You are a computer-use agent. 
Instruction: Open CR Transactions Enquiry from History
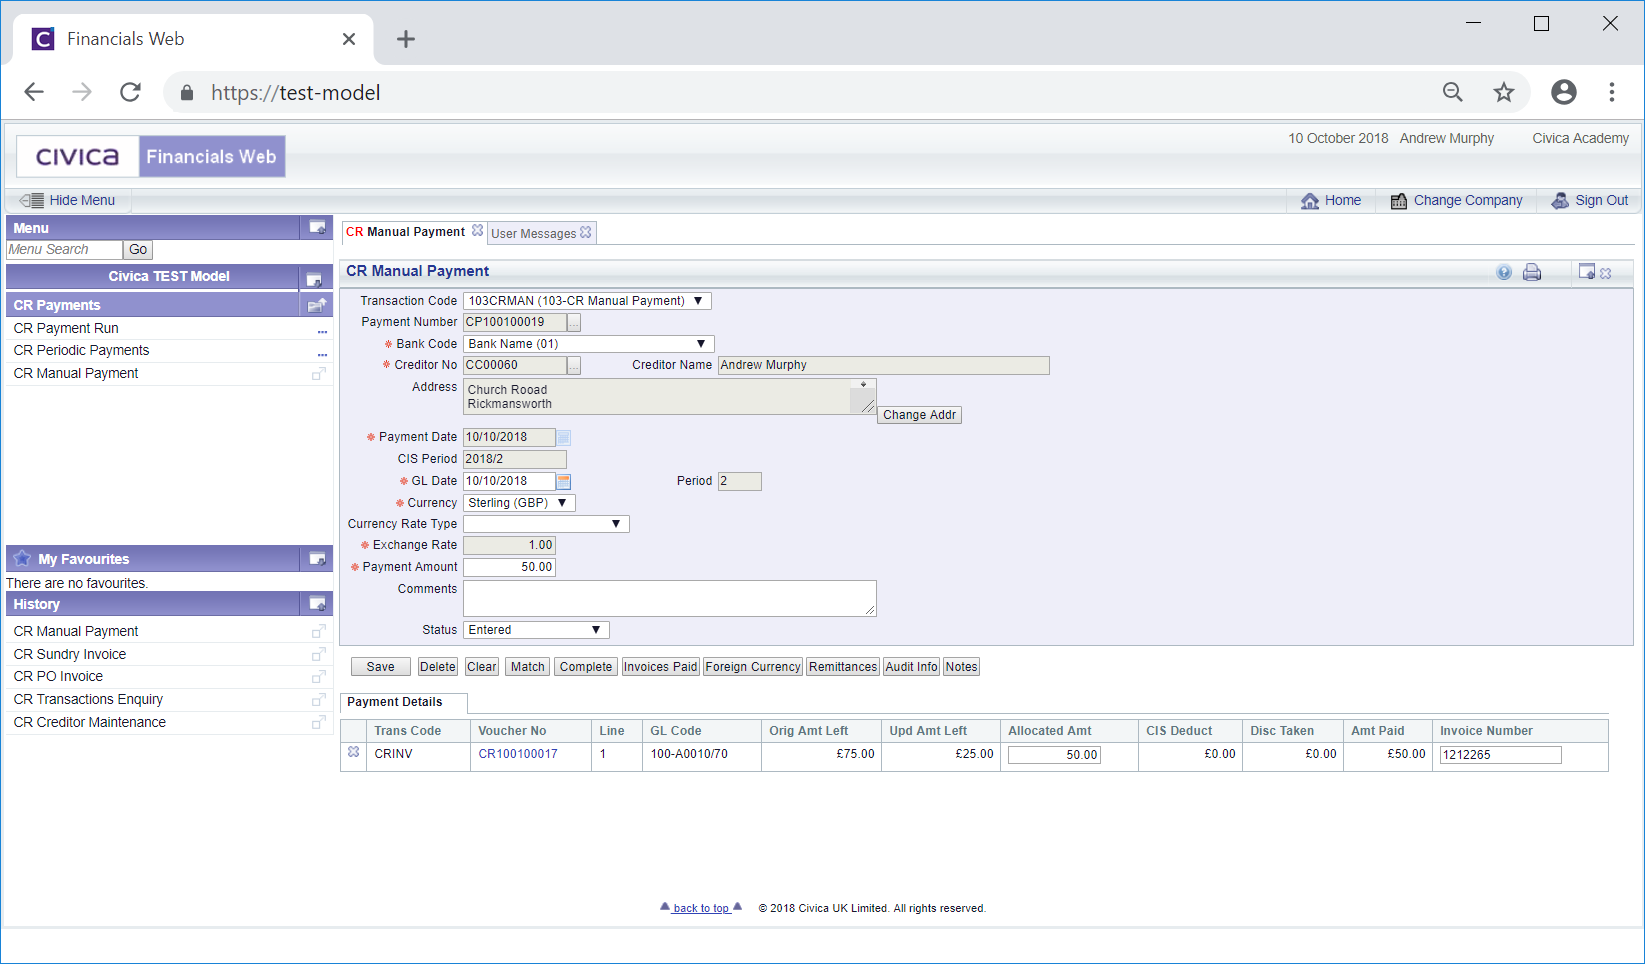(88, 699)
